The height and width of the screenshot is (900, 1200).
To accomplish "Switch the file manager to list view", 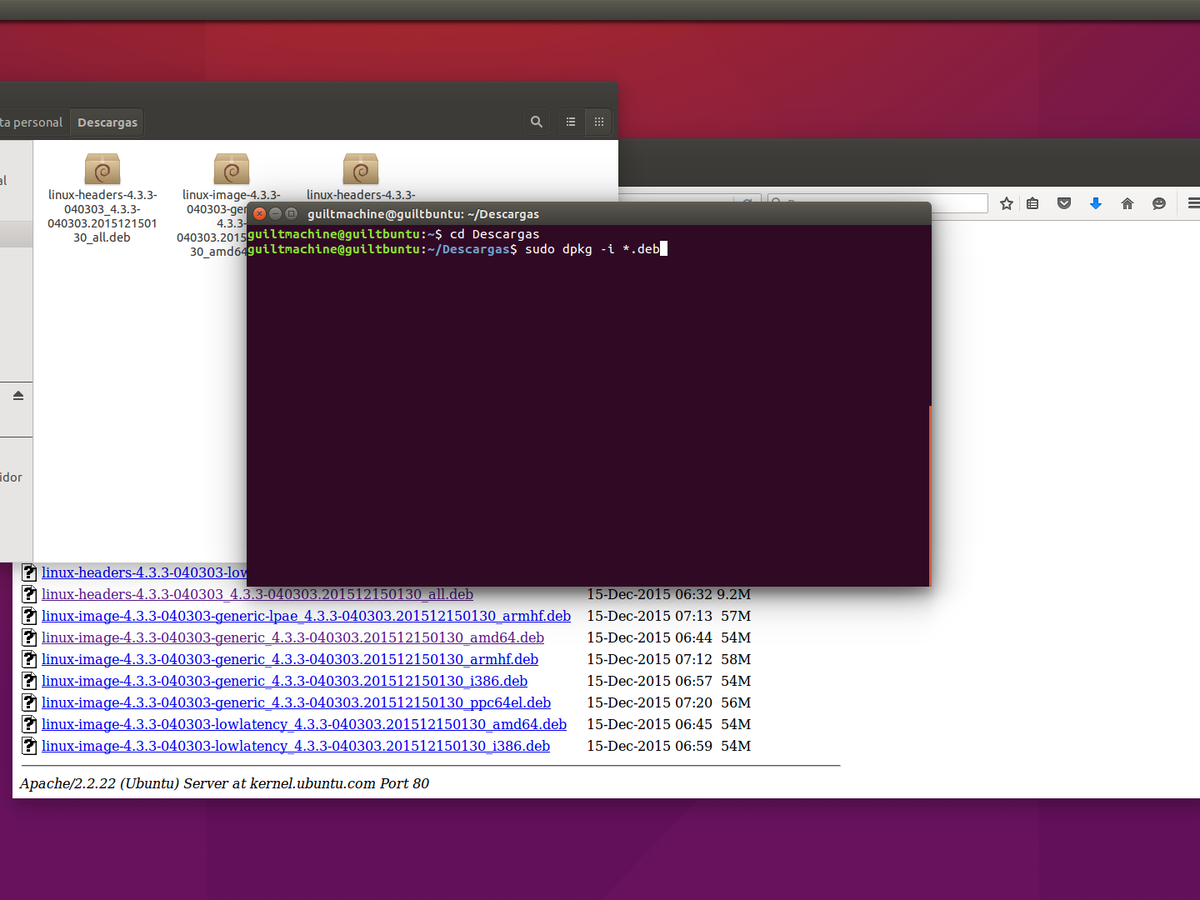I will tap(570, 121).
